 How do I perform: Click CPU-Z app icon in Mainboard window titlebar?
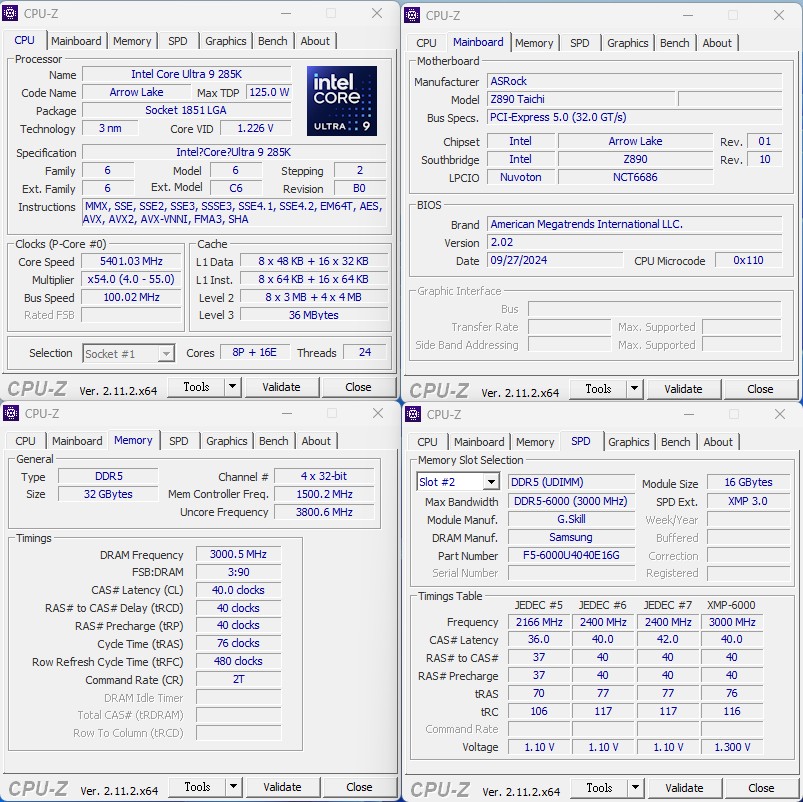(412, 15)
